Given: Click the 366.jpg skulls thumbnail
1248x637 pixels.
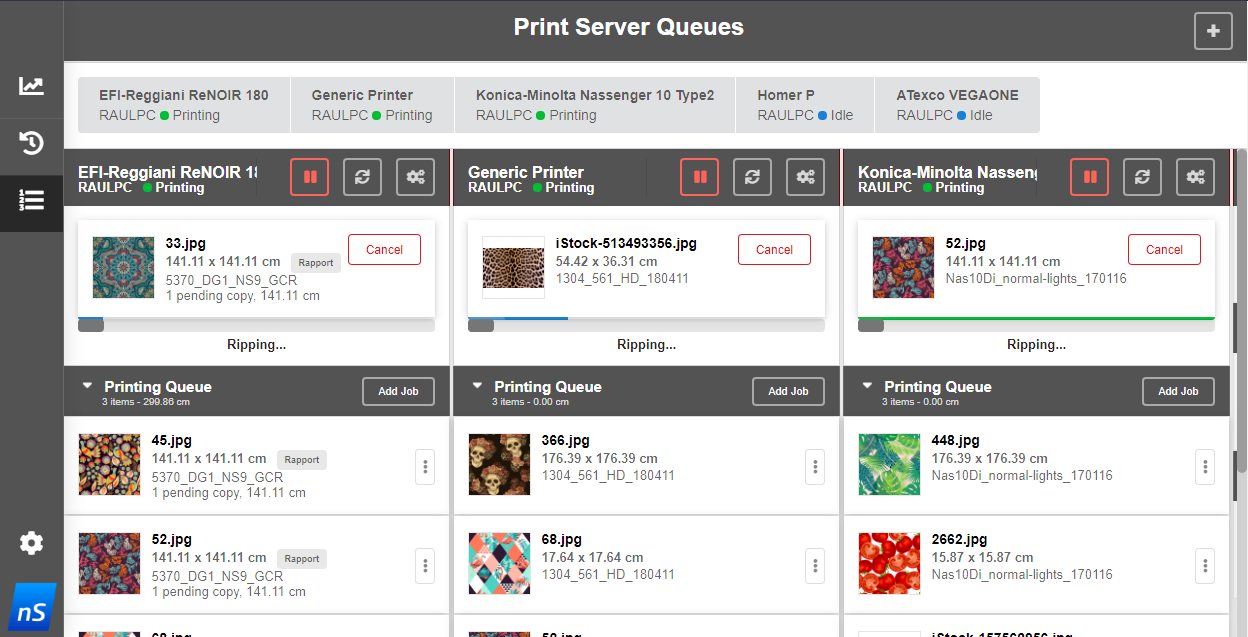Looking at the screenshot, I should click(499, 465).
